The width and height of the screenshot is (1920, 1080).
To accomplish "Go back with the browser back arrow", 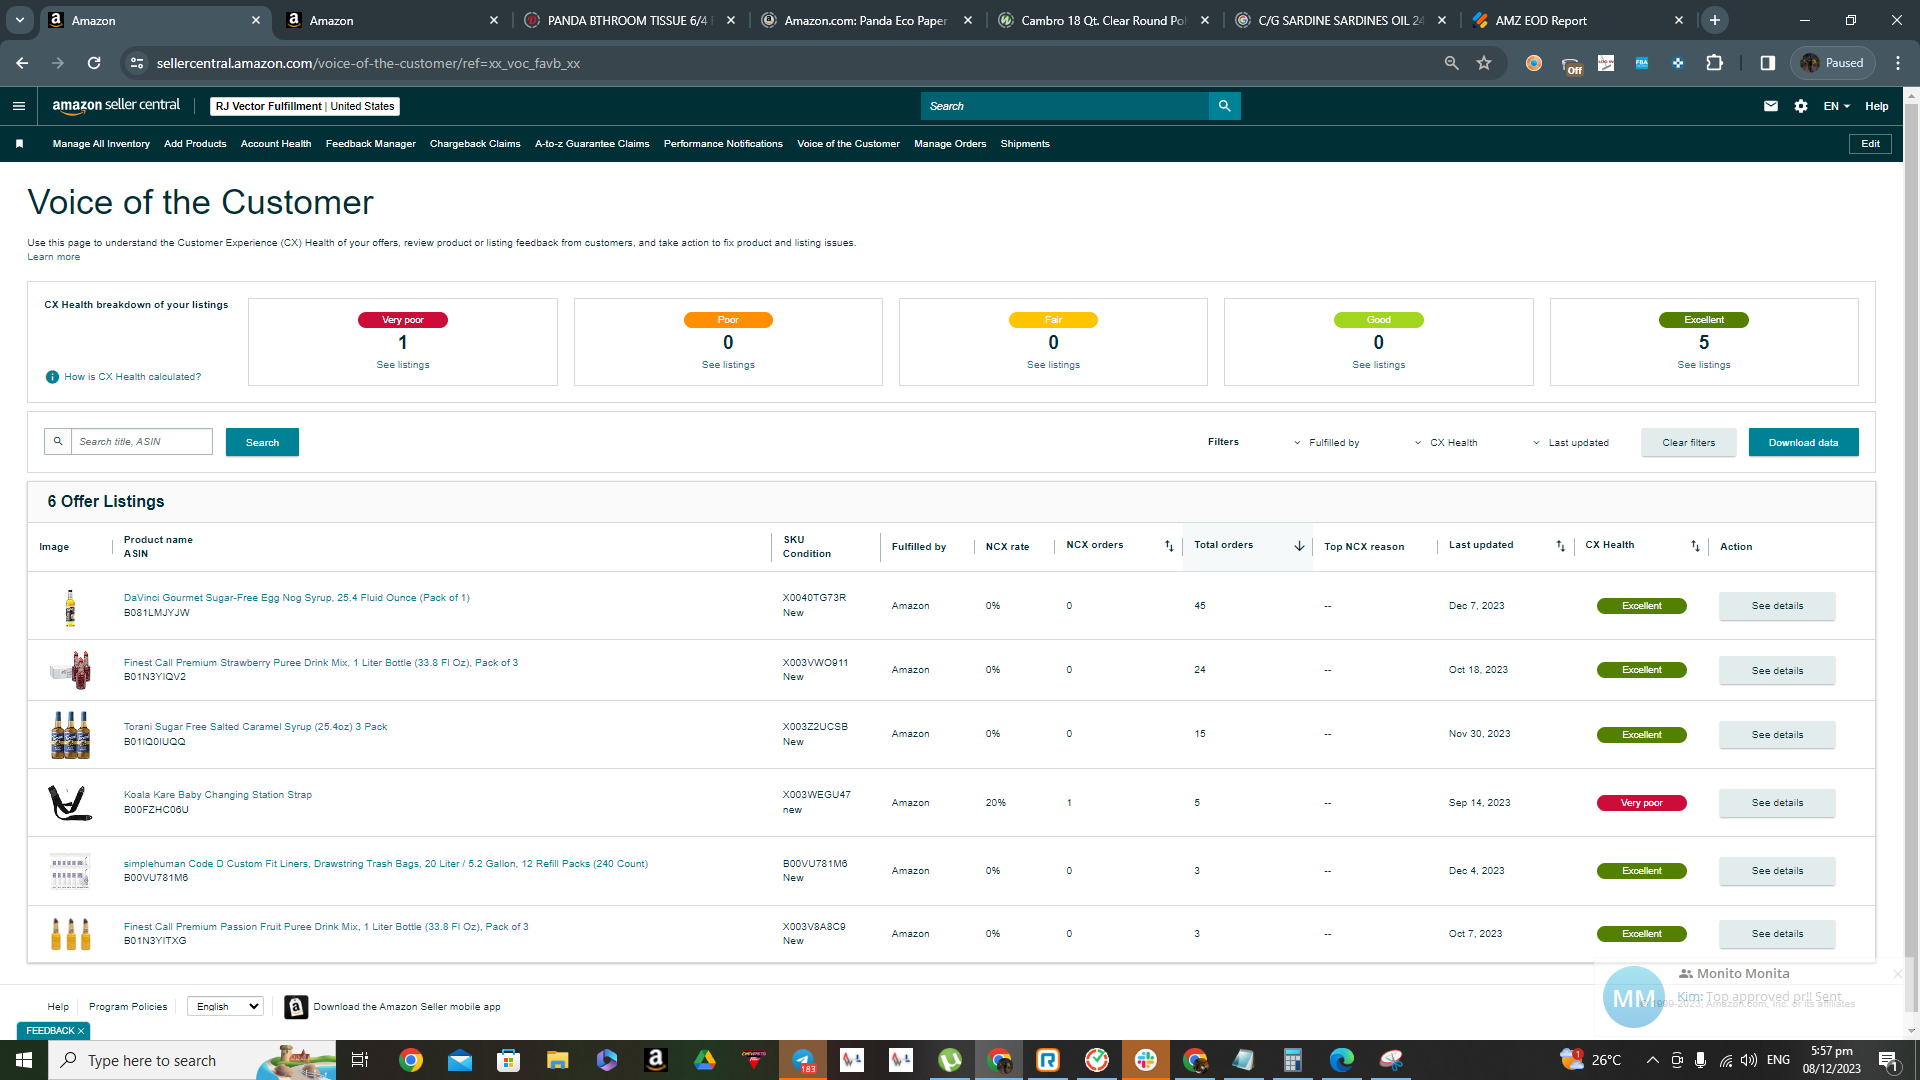I will coord(22,63).
